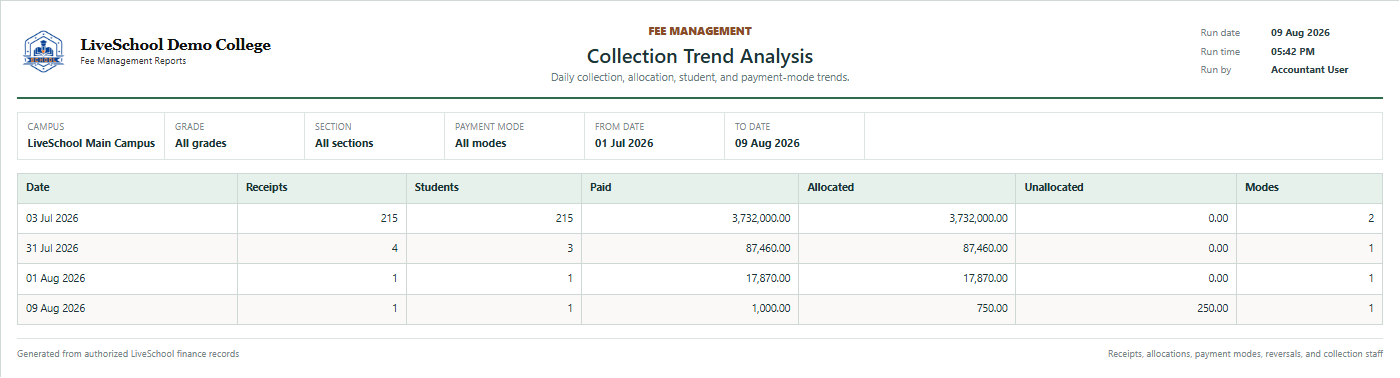1400x378 pixels.
Task: Click the run date value 09 Aug 2026
Action: (x=1300, y=33)
